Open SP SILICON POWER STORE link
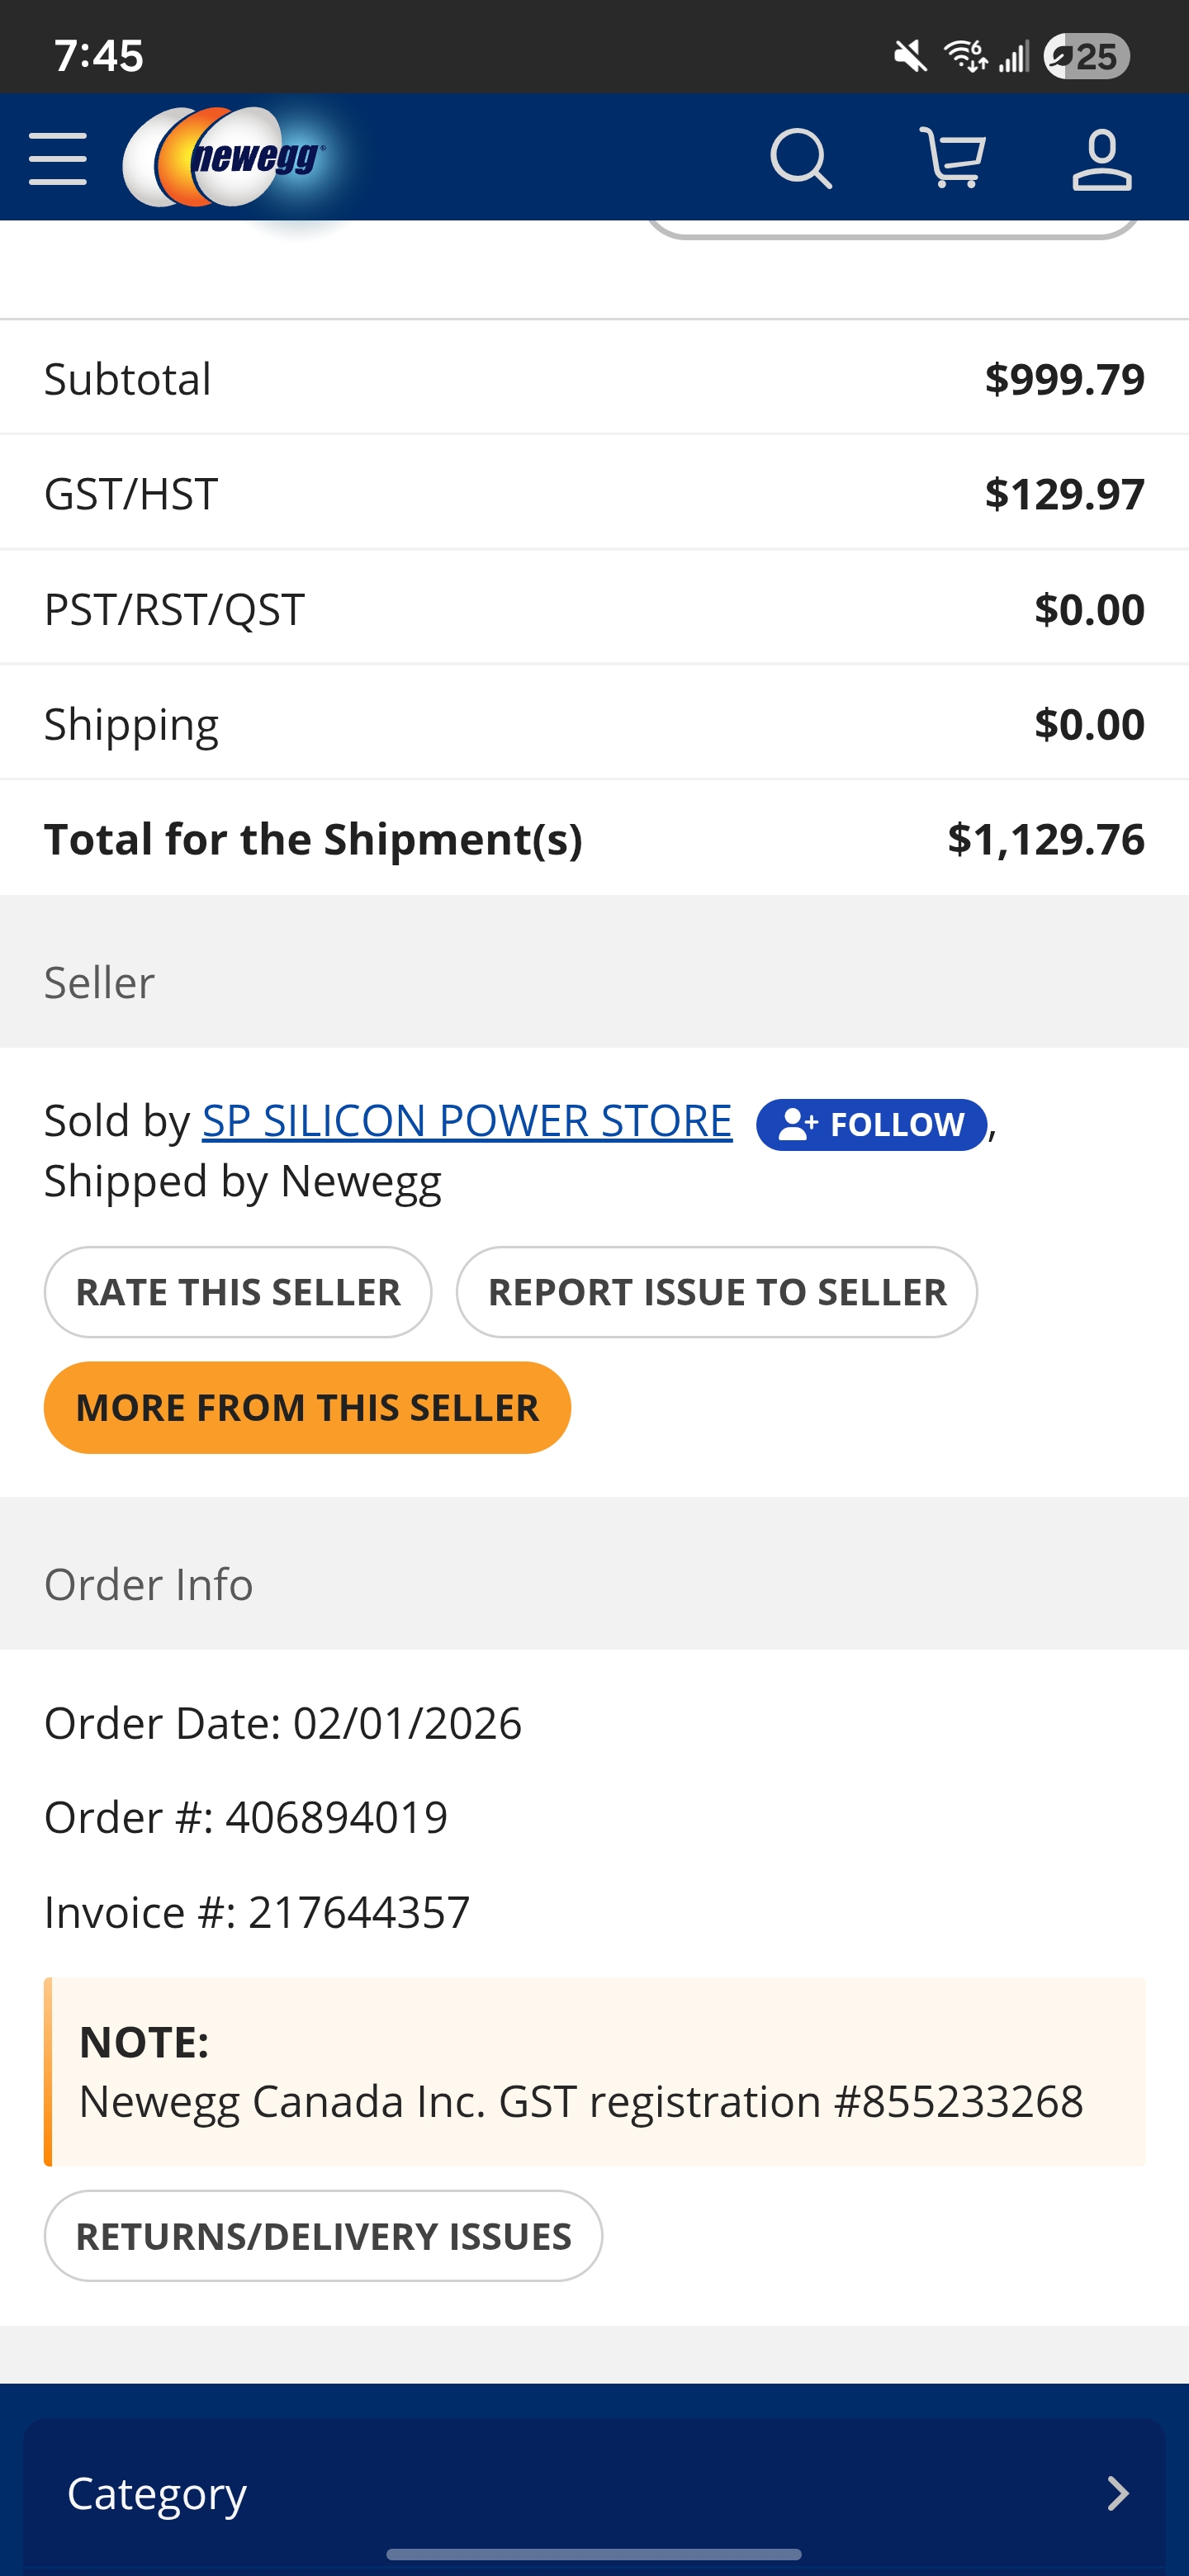1189x2576 pixels. (x=467, y=1120)
